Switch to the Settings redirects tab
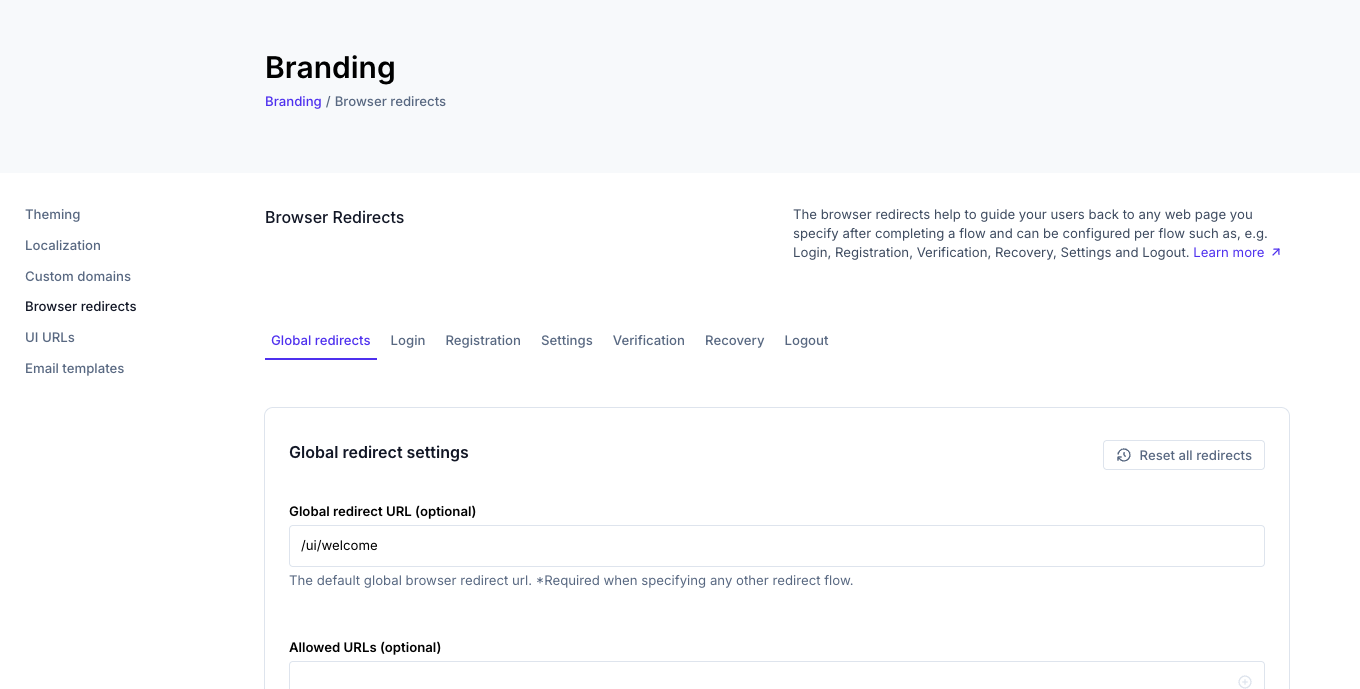 pos(567,340)
